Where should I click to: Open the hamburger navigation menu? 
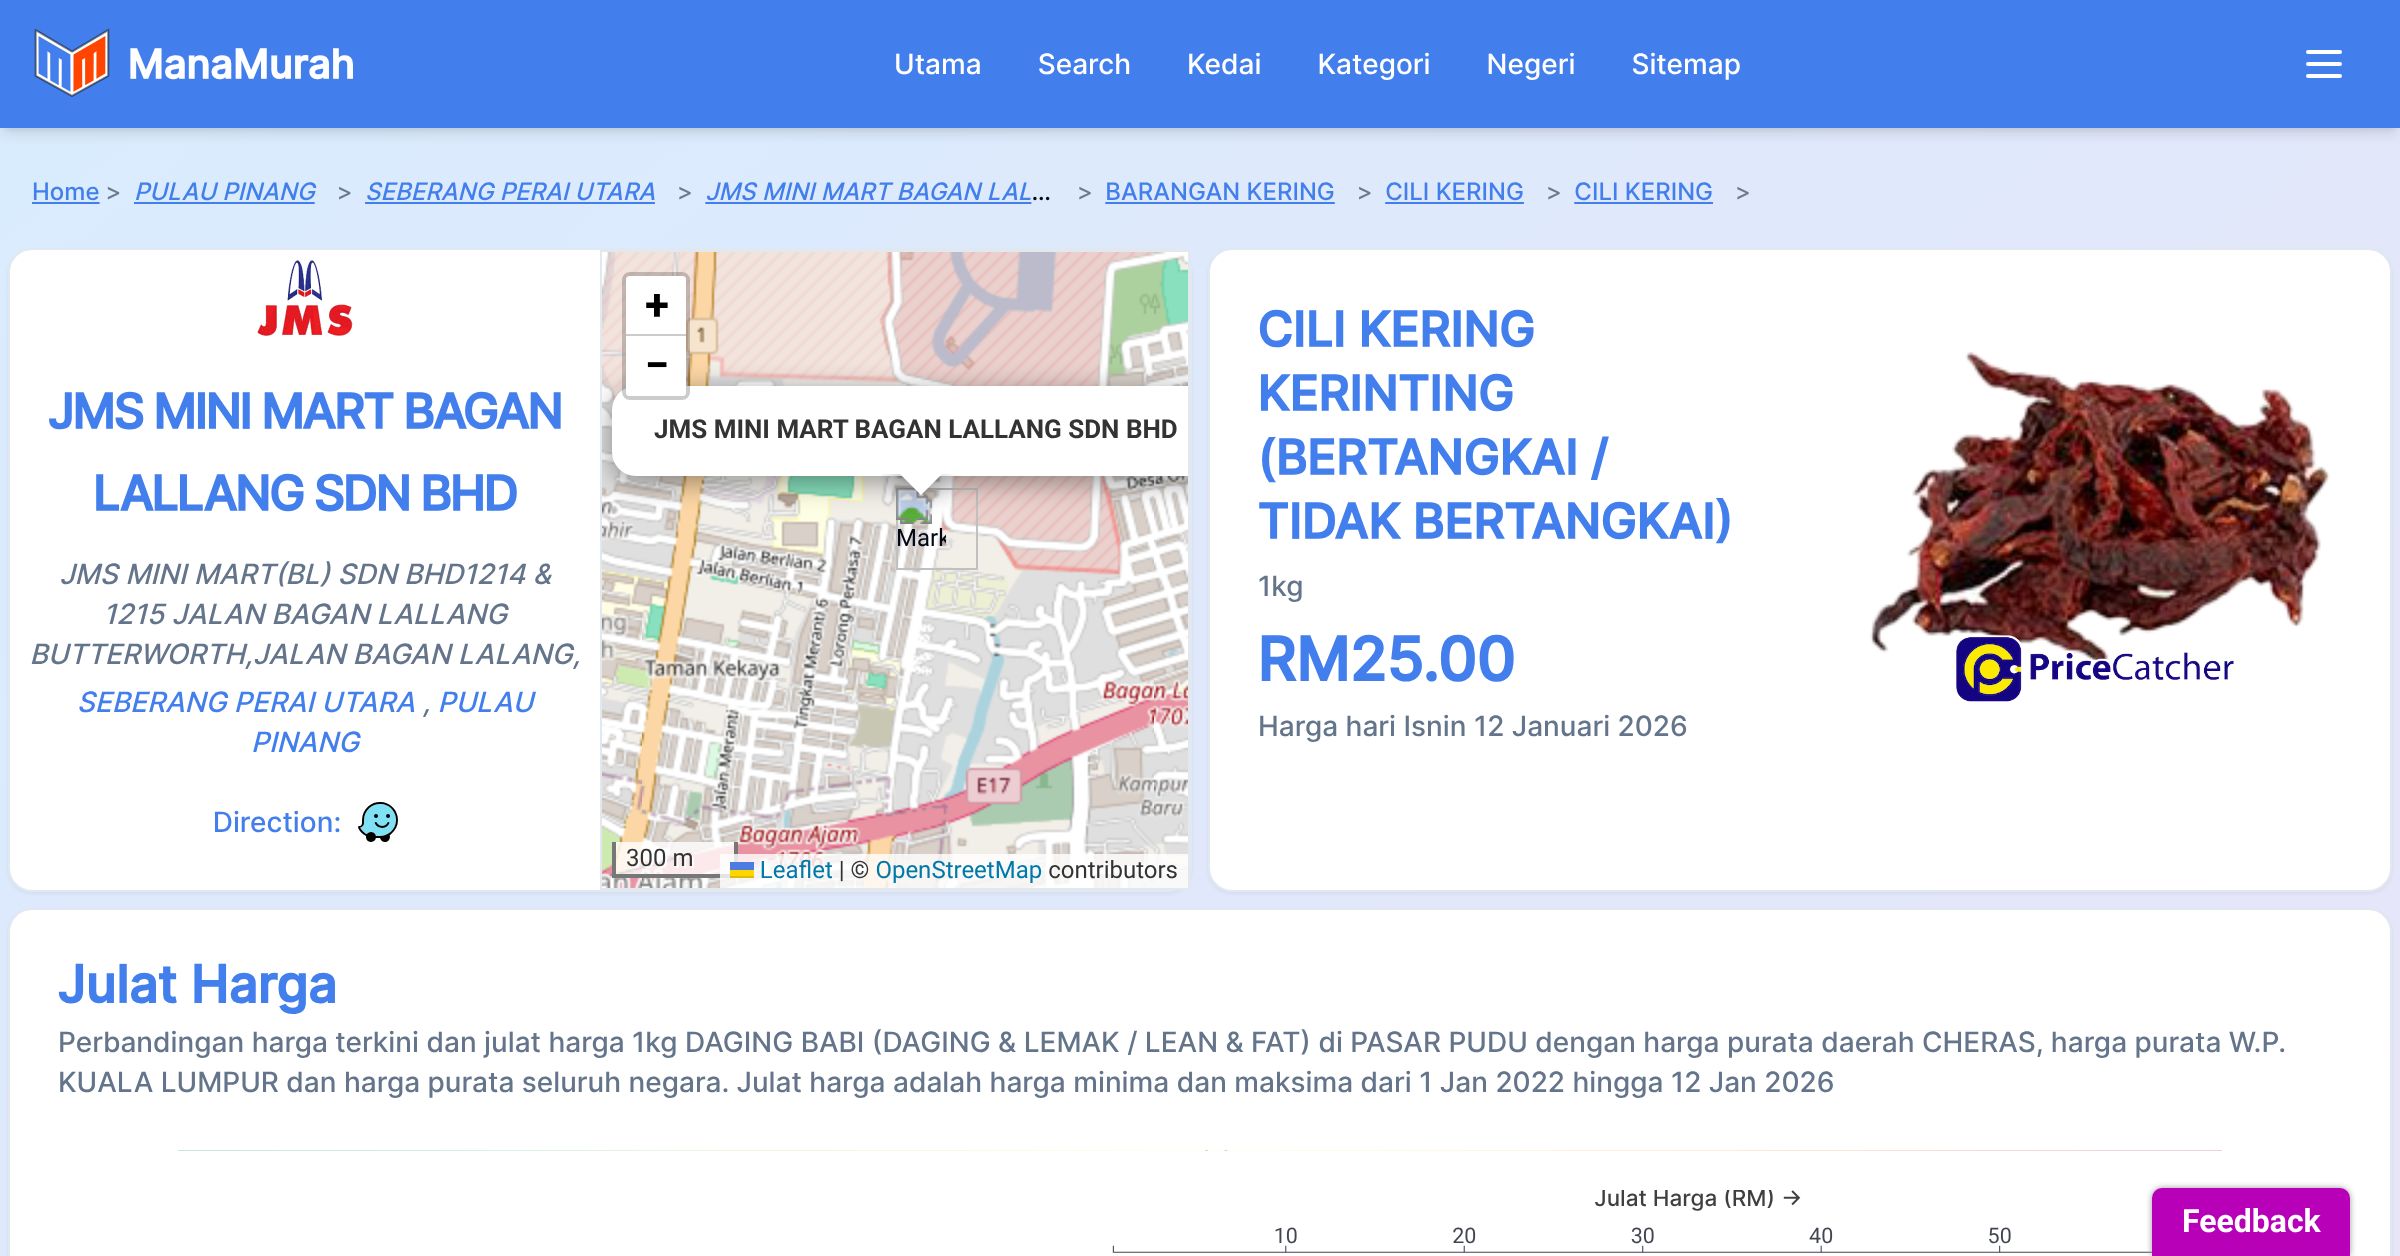pyautogui.click(x=2322, y=63)
